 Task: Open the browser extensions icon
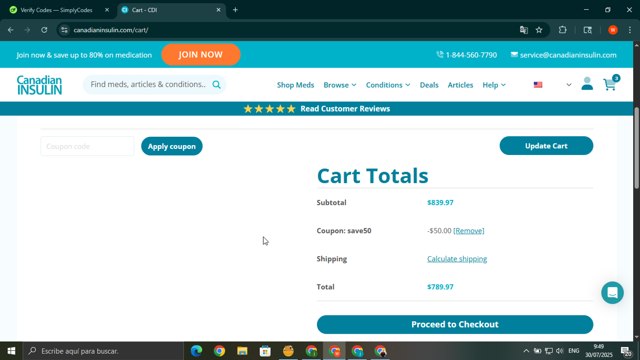click(x=562, y=30)
